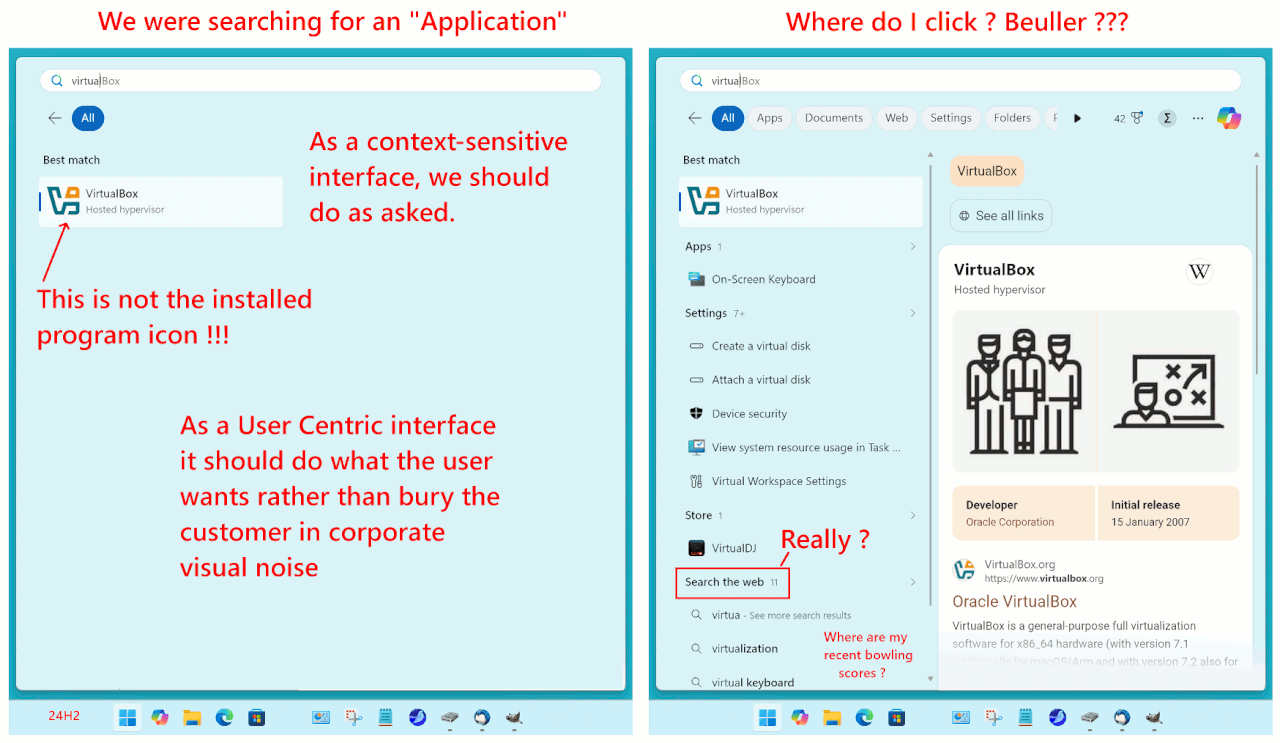Switch to the Apps filter tab
Viewport: 1280px width, 743px height.
[x=770, y=118]
